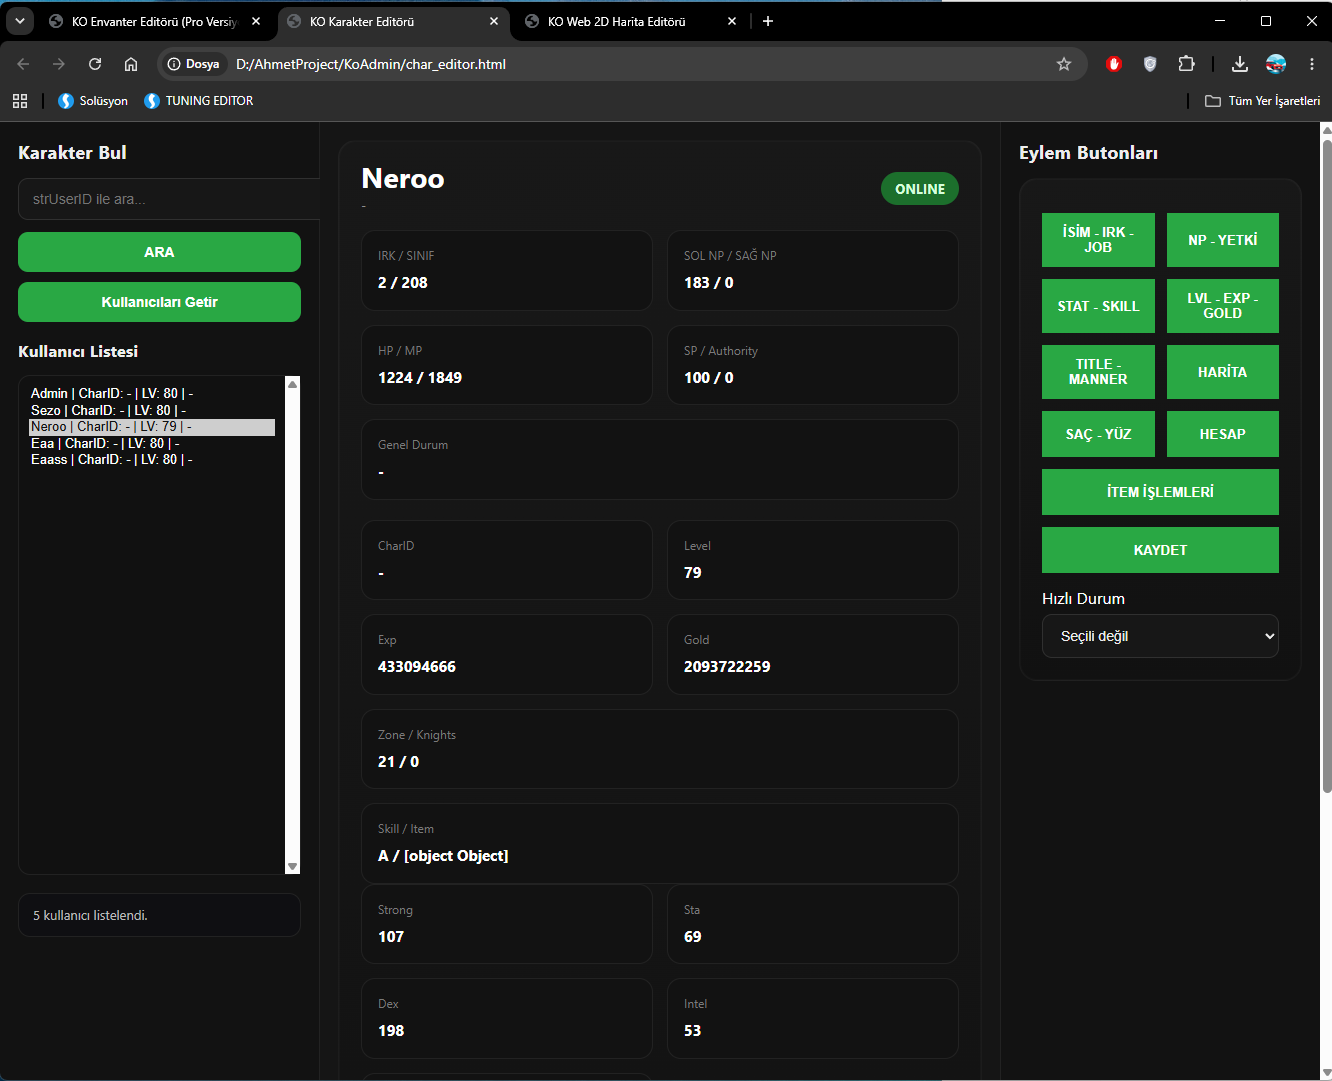
Task: Close the KO Envanter Editörü tab
Action: pos(256,21)
